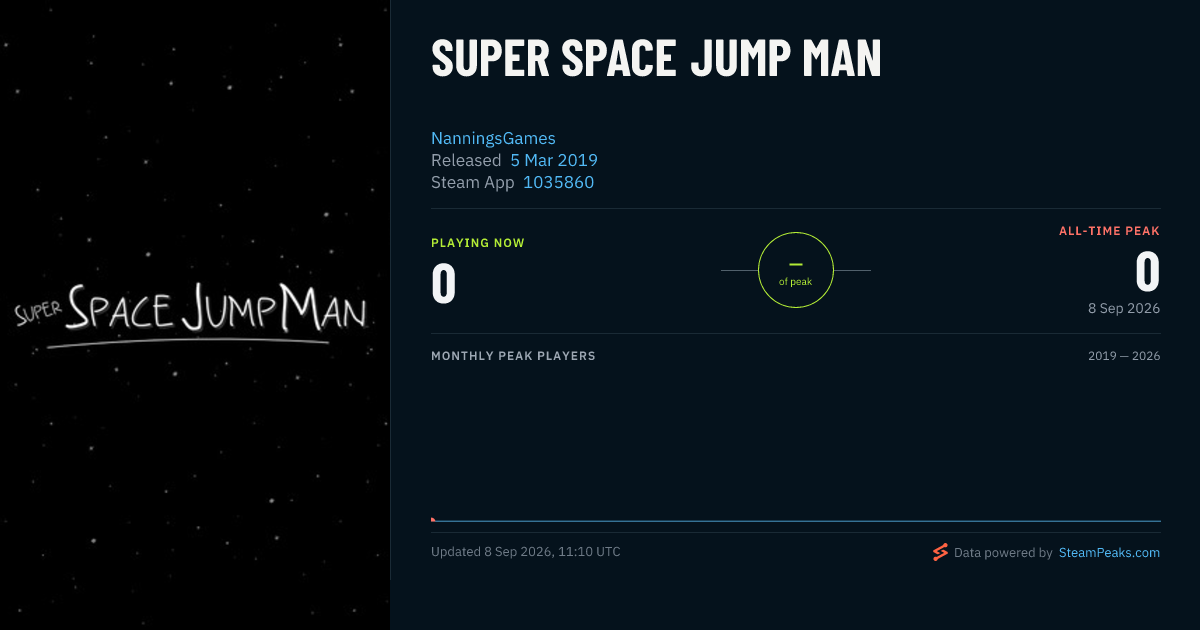
Task: Click the SteamPeaks logo icon
Action: pos(940,552)
